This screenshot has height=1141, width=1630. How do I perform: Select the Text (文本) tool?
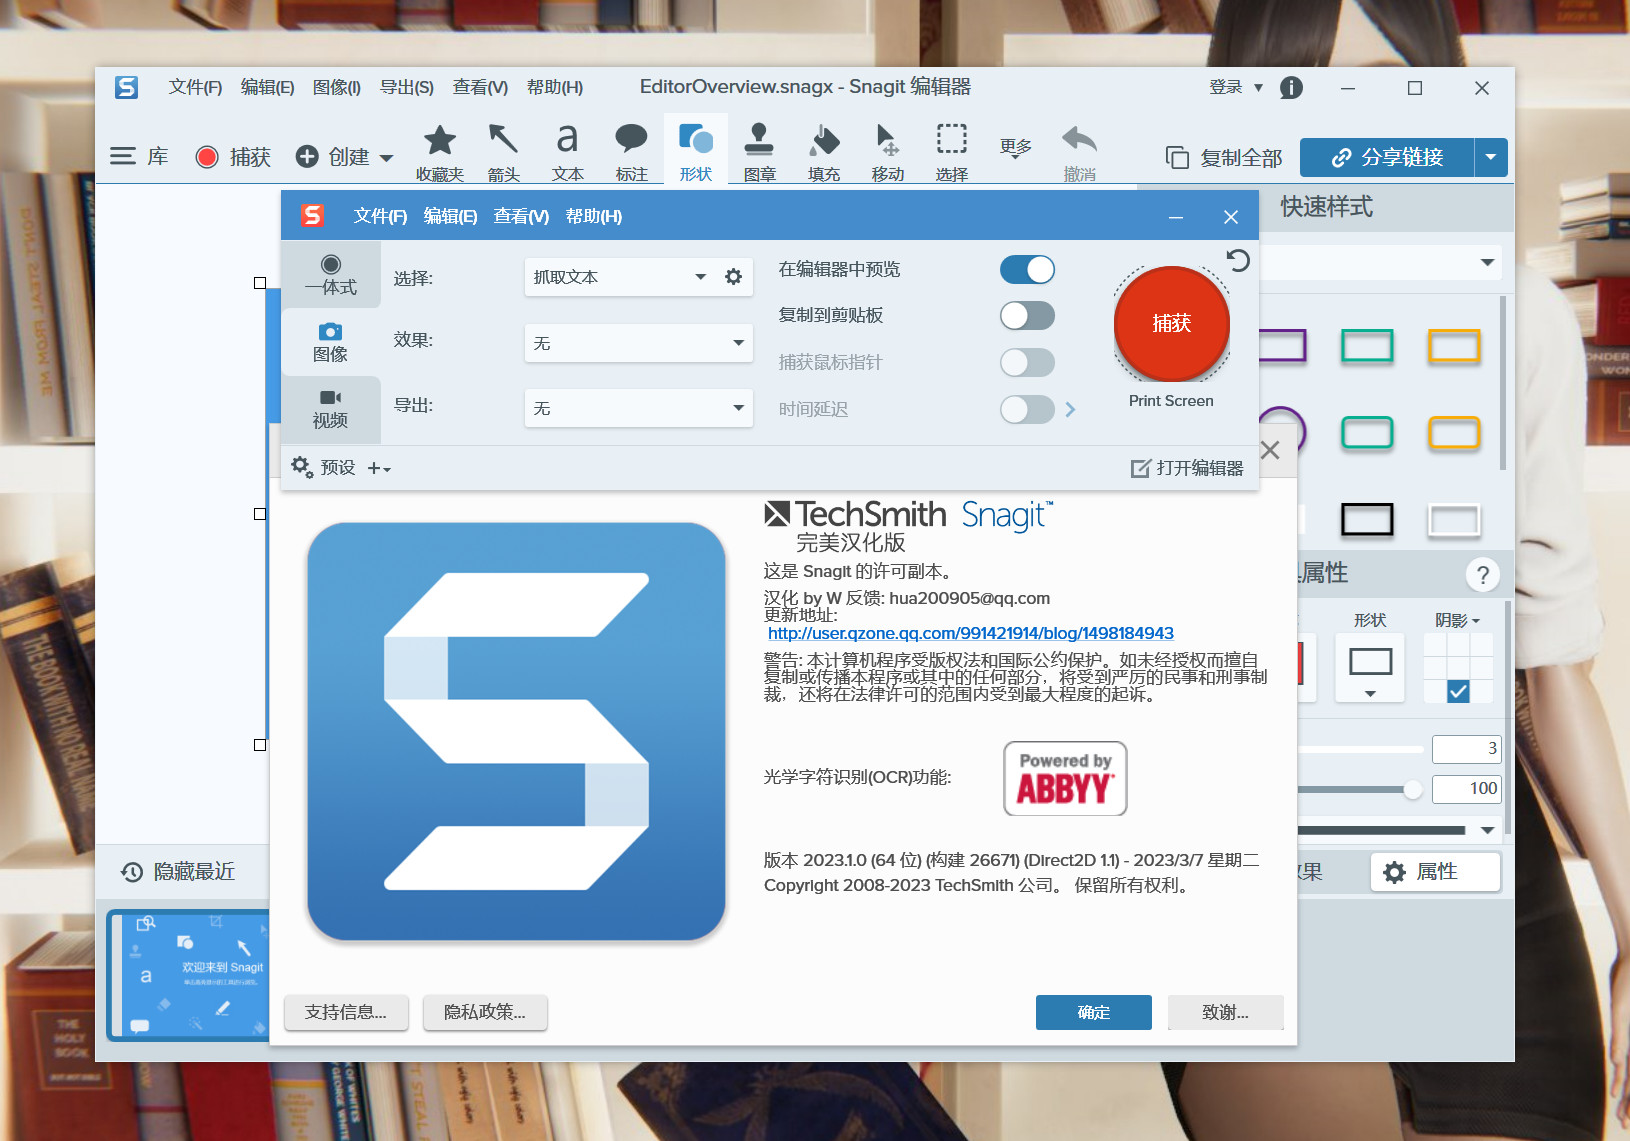[x=567, y=153]
